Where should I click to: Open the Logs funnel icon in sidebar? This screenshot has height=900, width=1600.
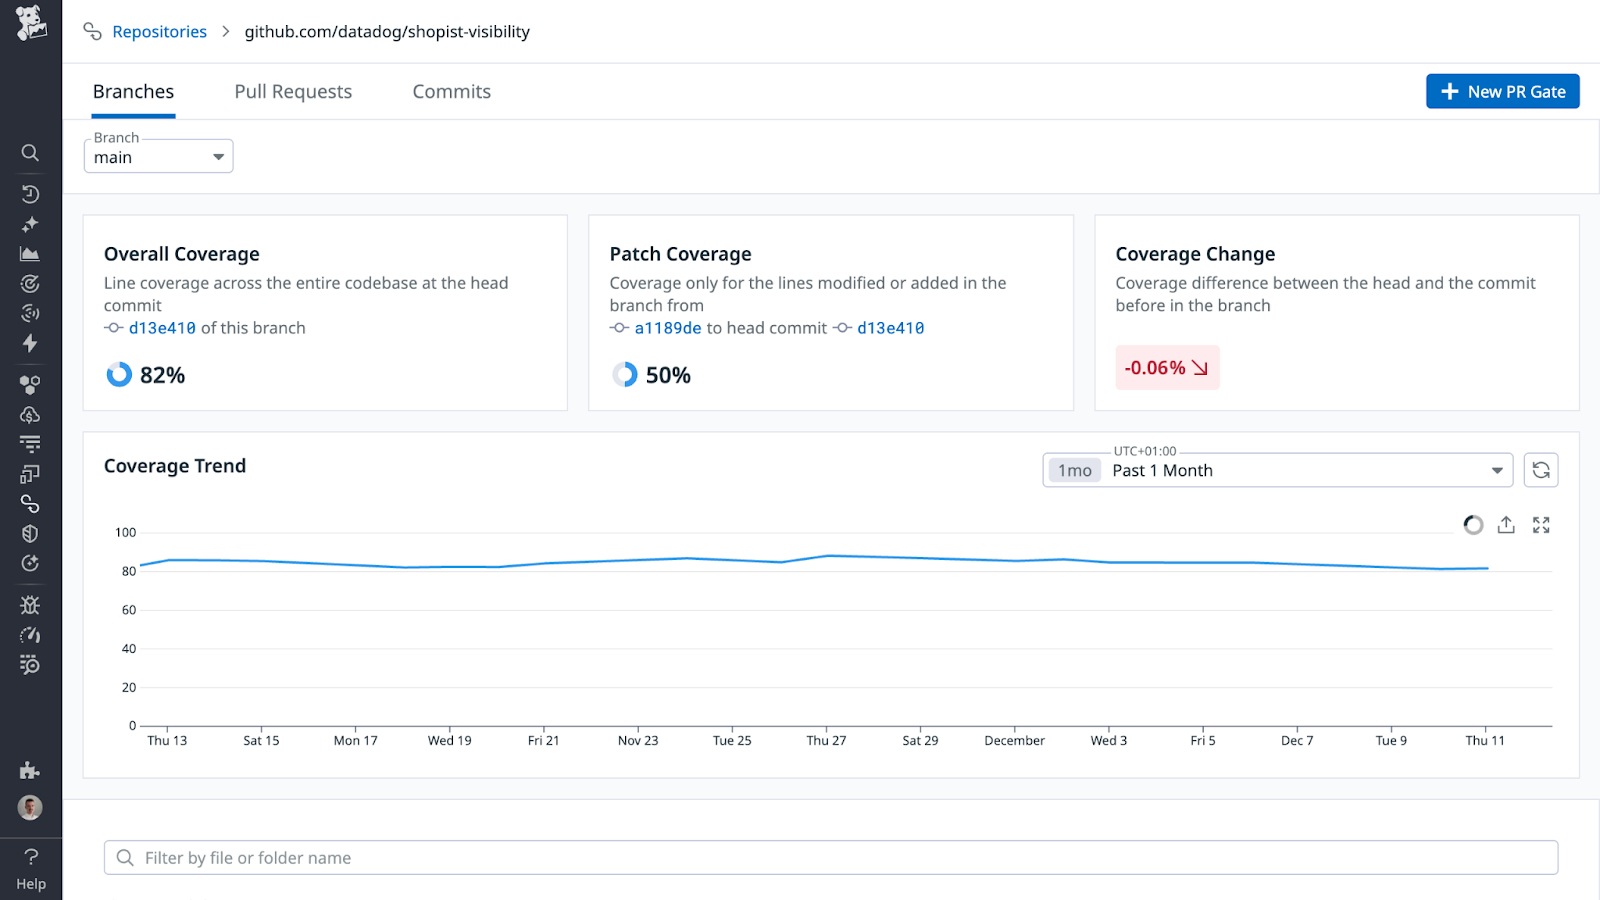coord(30,443)
